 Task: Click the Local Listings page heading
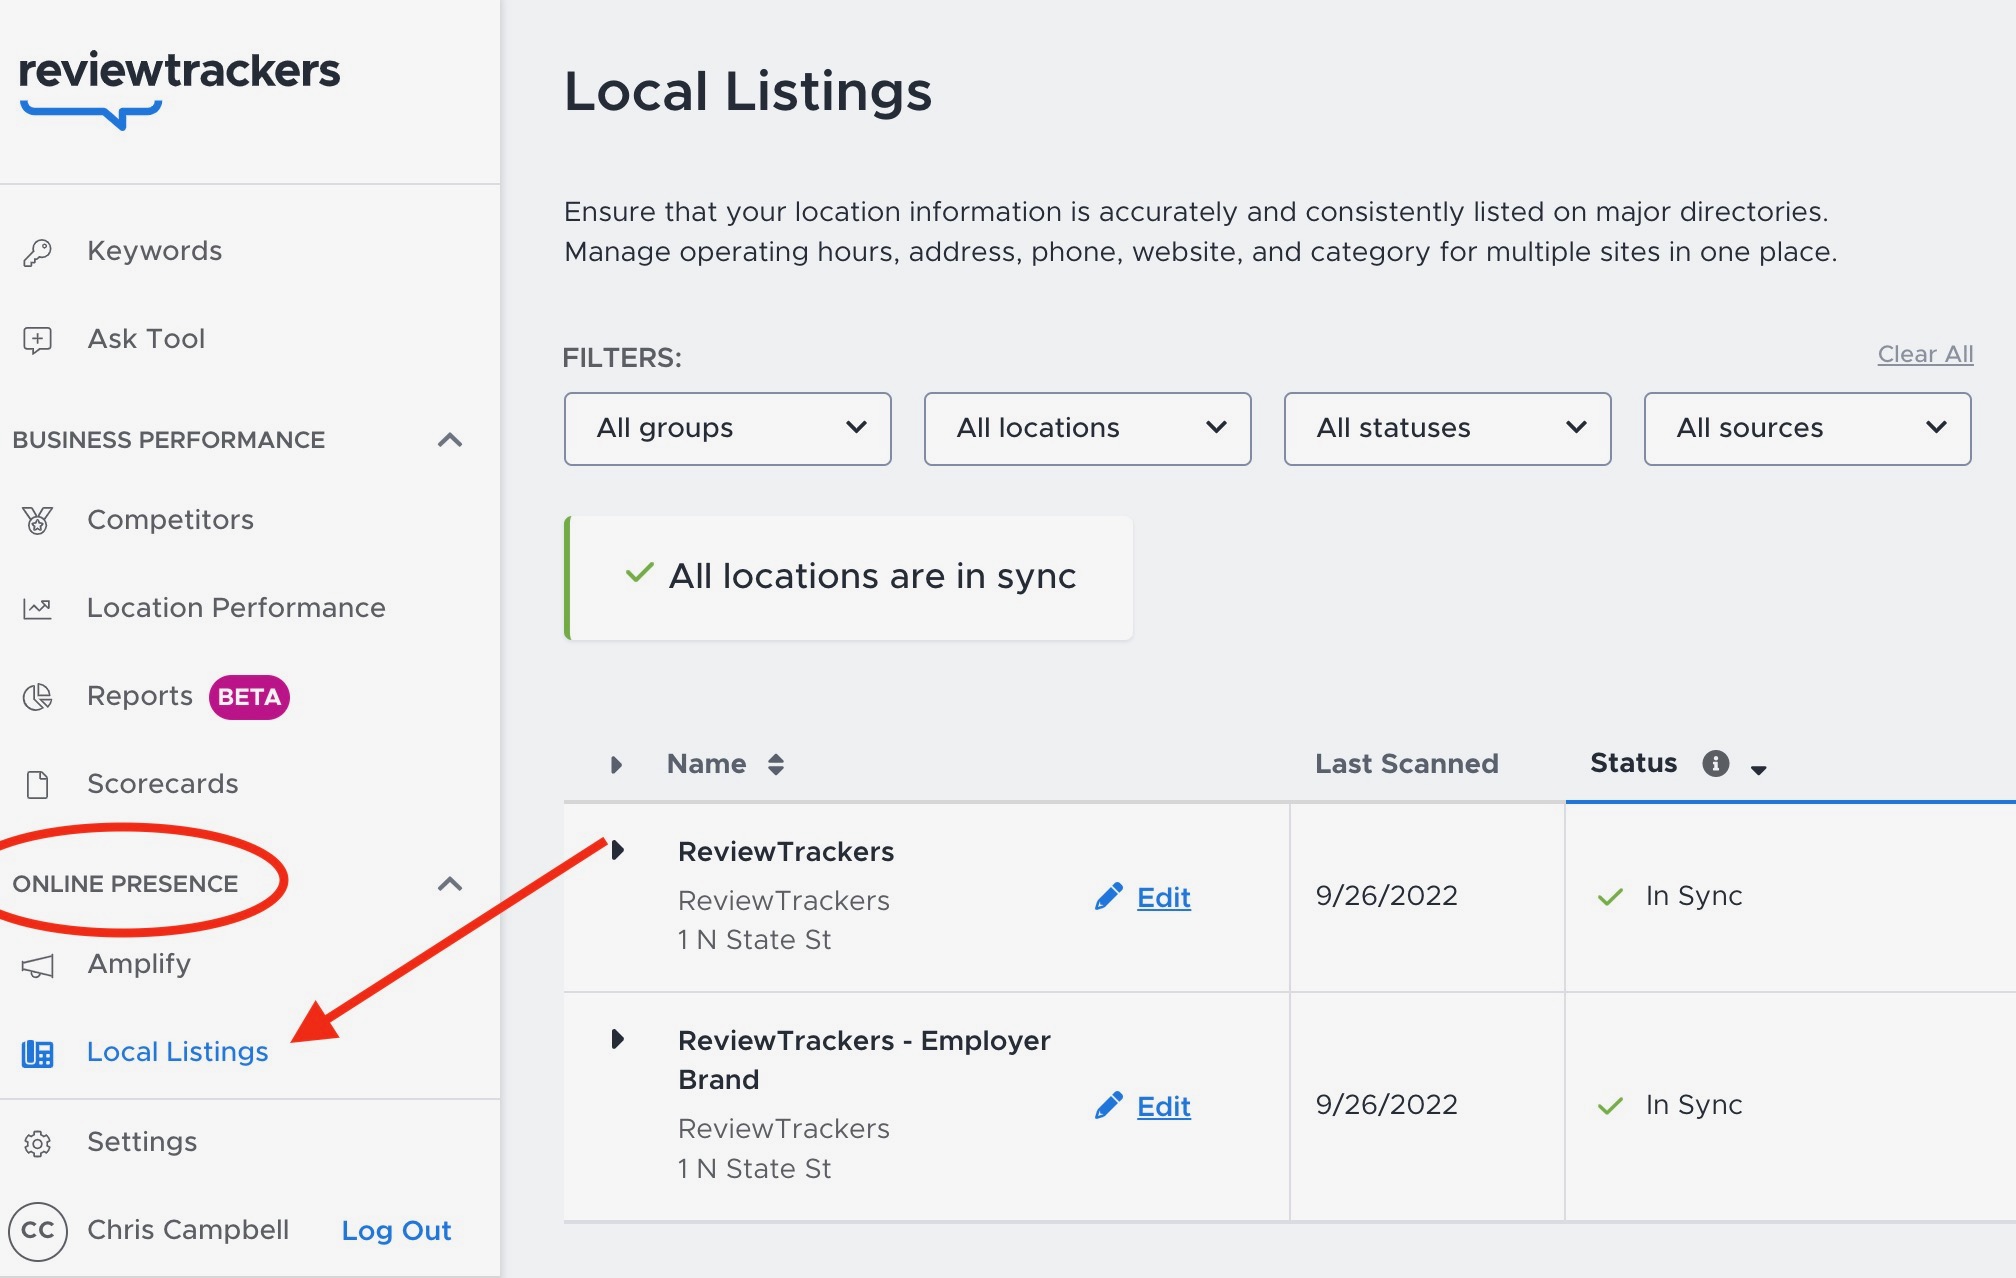point(748,91)
